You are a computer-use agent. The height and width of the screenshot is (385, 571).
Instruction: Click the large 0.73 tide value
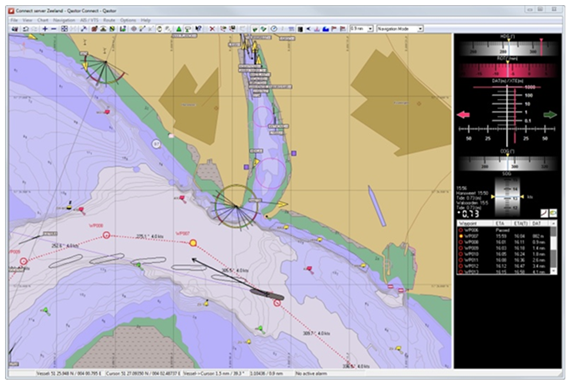pos(468,214)
